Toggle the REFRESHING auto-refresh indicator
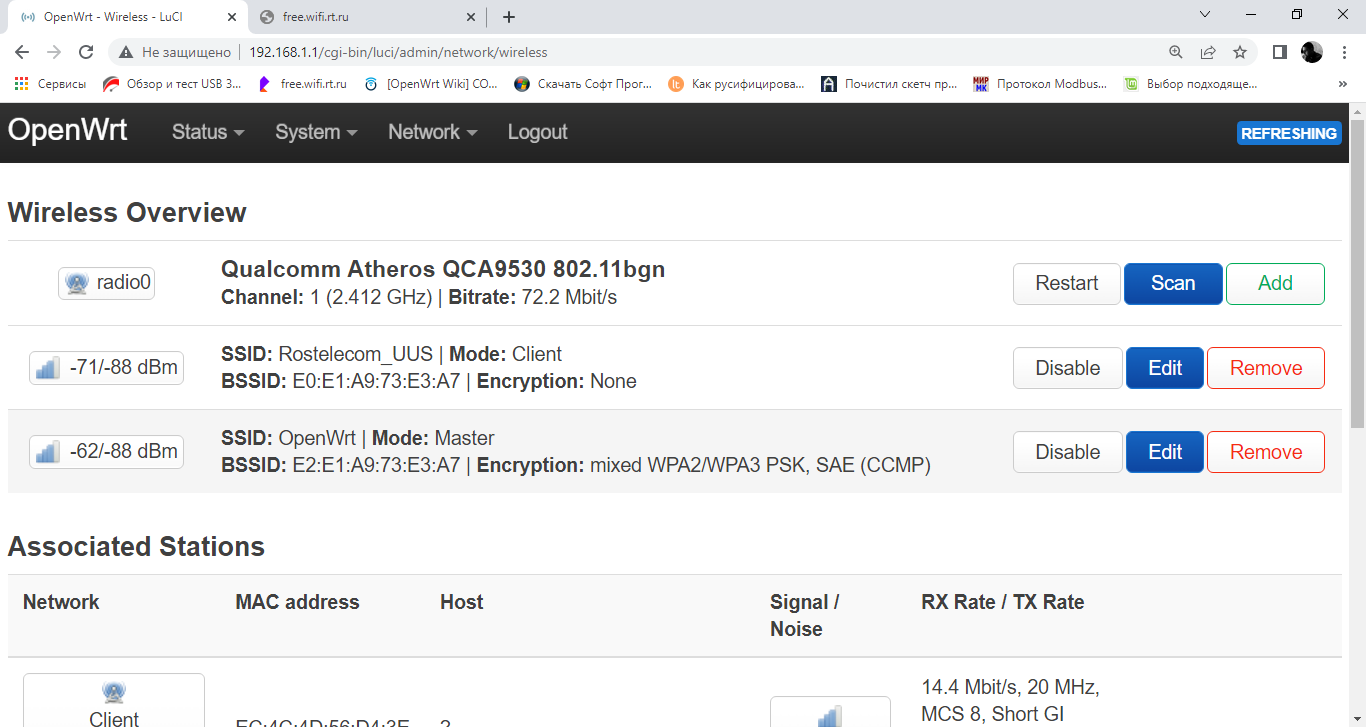Image resolution: width=1366 pixels, height=727 pixels. [x=1288, y=133]
